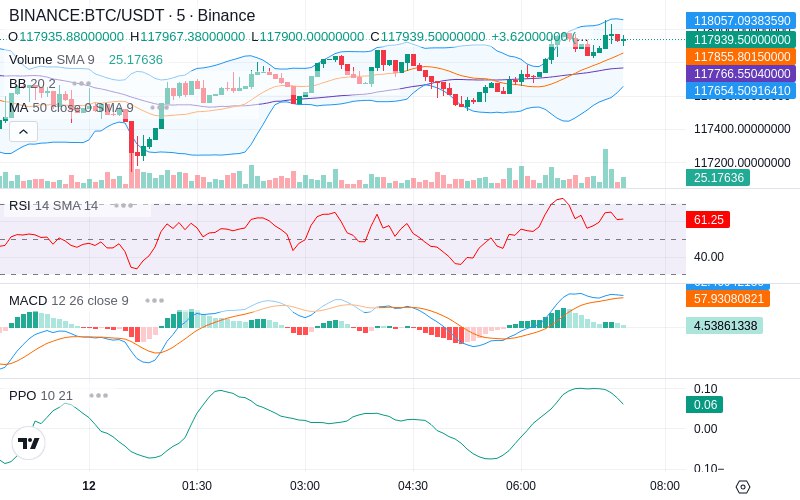This screenshot has height=500, width=800.
Task: Click the 06:00 time axis marker
Action: 520,486
